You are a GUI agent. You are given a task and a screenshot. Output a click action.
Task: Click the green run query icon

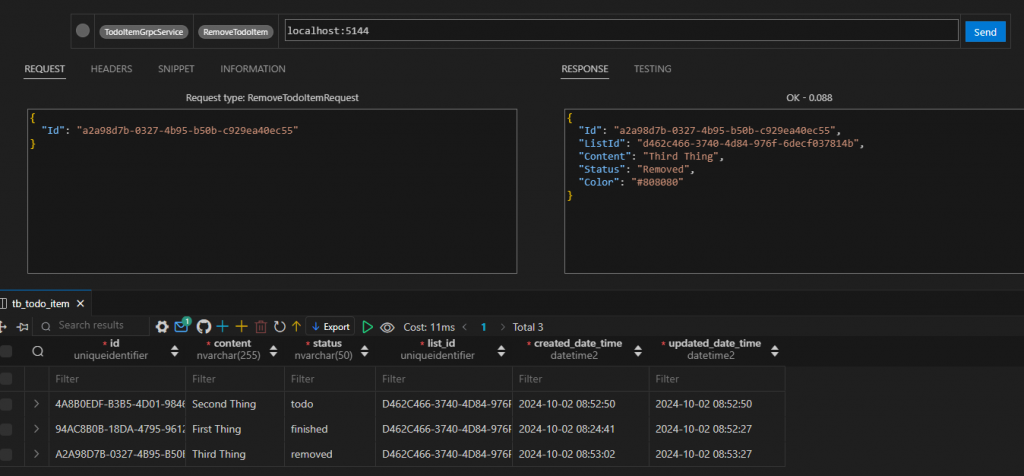click(x=368, y=327)
